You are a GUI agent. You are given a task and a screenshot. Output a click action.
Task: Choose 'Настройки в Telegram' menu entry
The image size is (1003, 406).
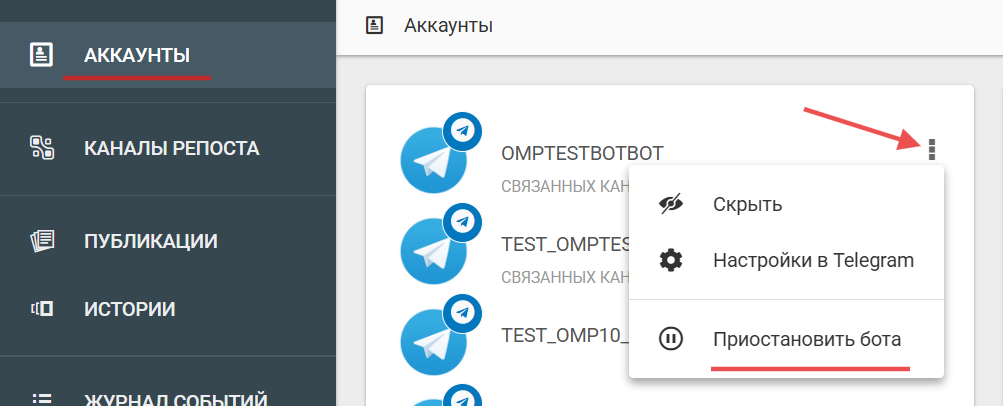813,261
